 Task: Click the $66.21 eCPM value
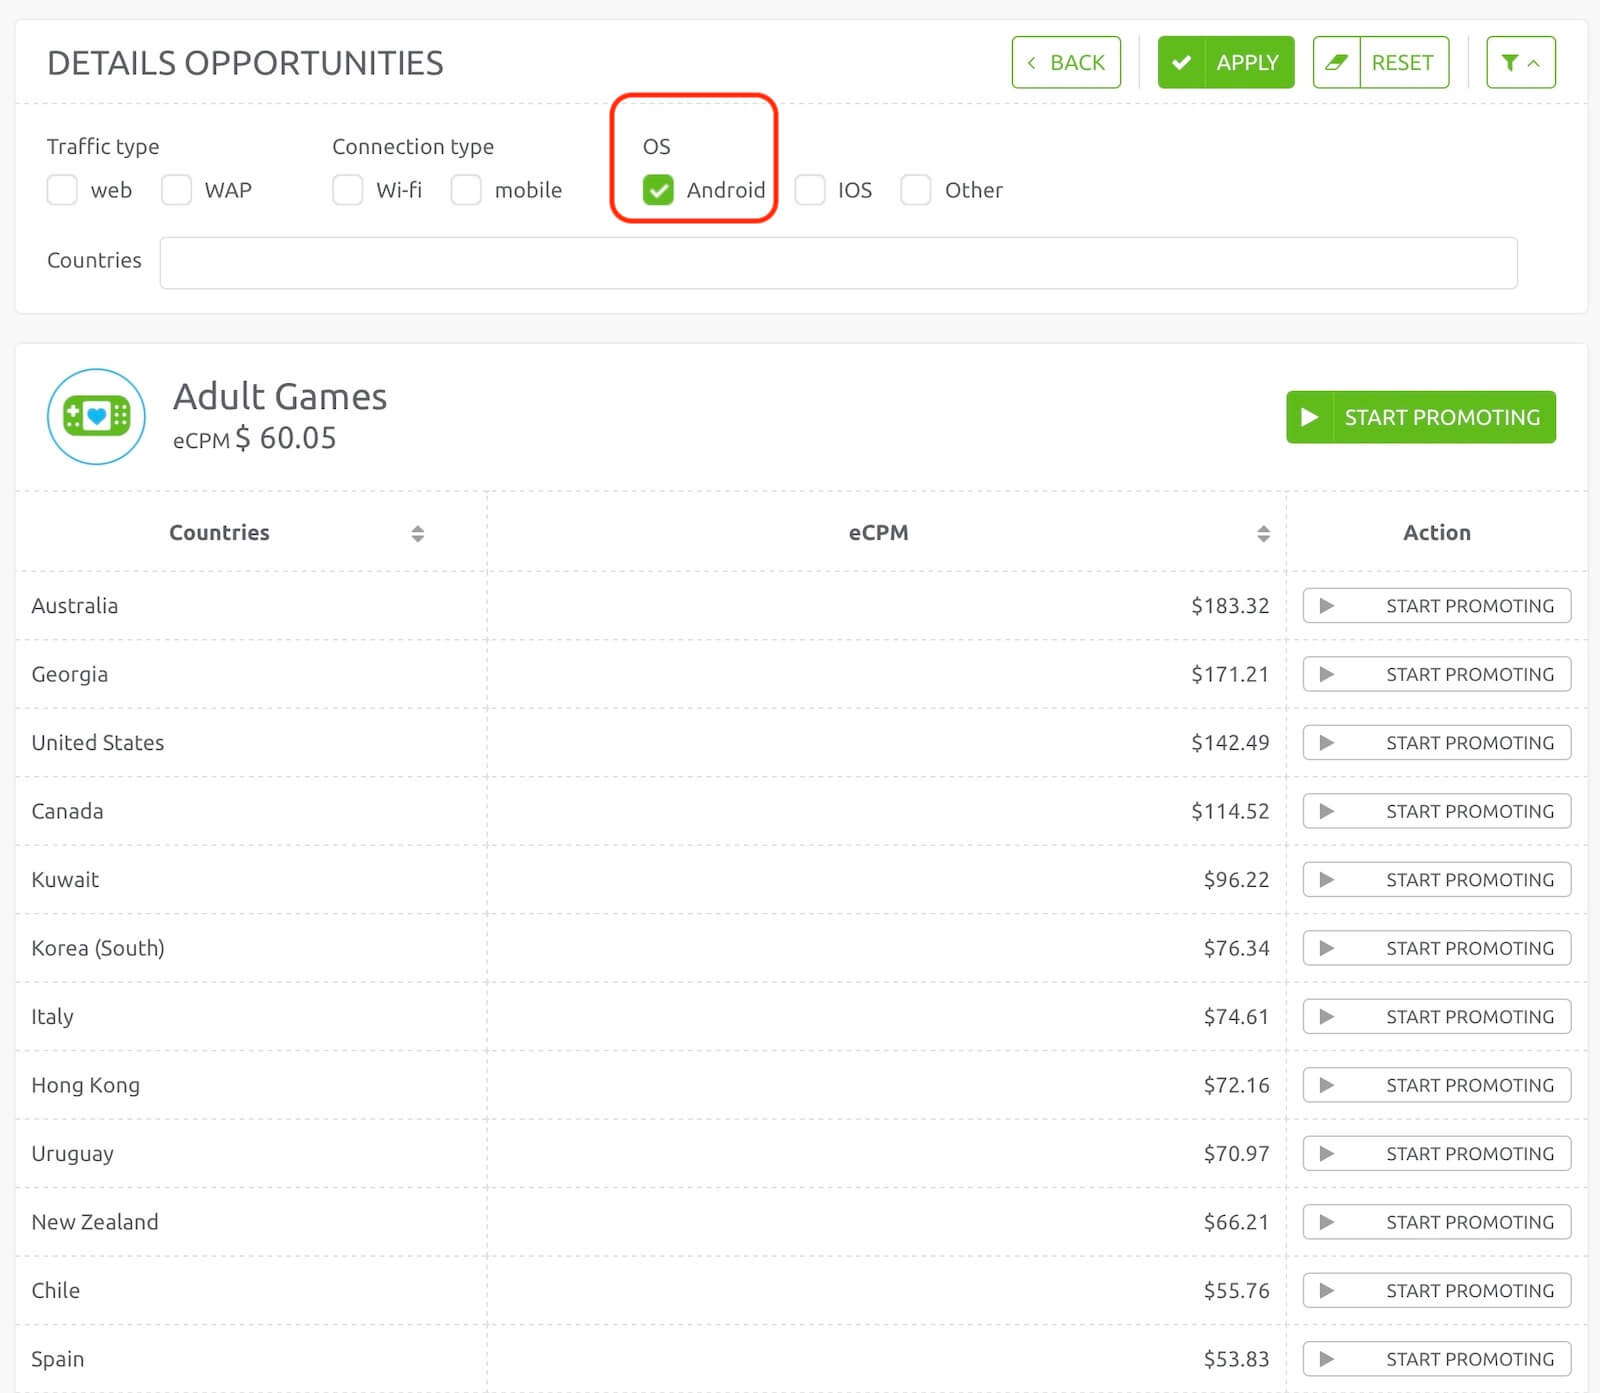click(x=1236, y=1222)
